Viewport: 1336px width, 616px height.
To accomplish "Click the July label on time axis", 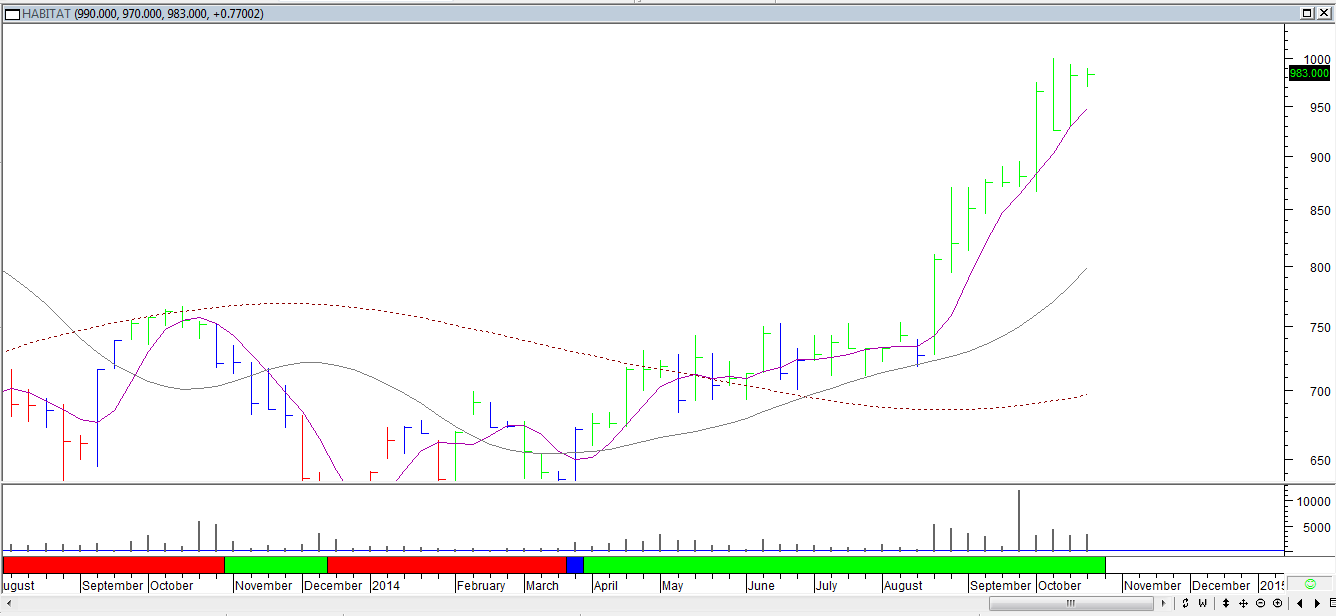I will [x=826, y=585].
